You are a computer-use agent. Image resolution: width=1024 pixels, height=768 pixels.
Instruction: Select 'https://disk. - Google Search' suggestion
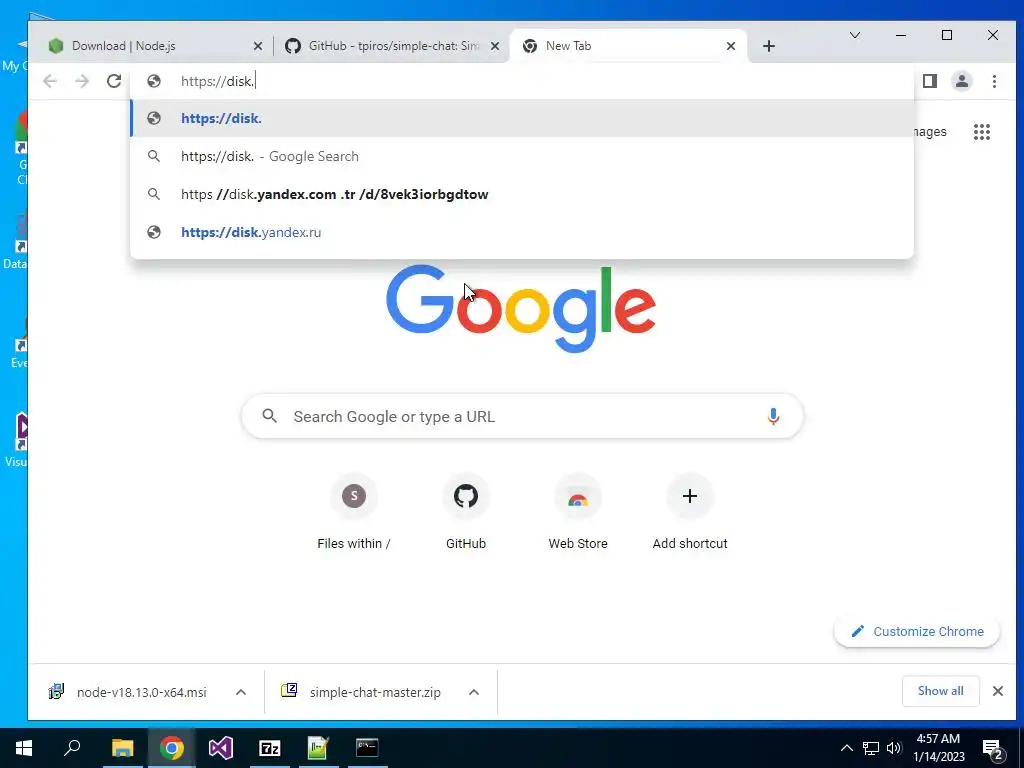pos(522,156)
